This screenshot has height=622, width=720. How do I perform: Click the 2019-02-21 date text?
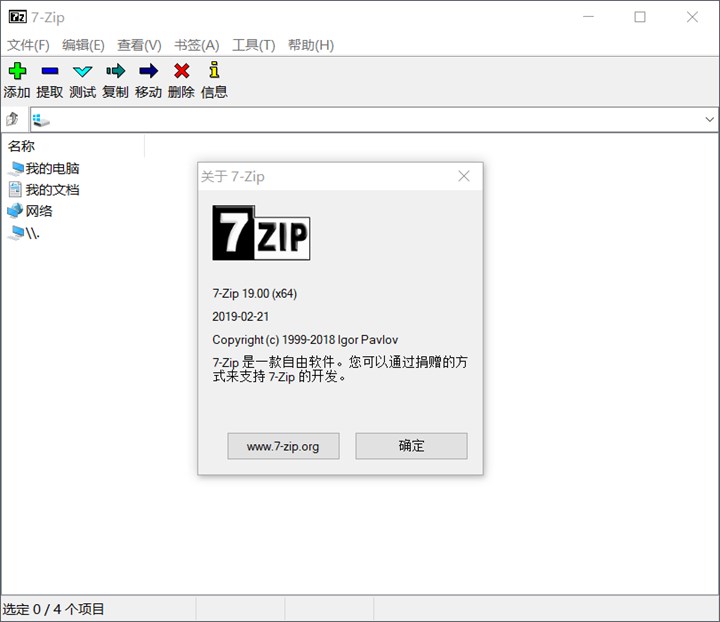point(241,316)
